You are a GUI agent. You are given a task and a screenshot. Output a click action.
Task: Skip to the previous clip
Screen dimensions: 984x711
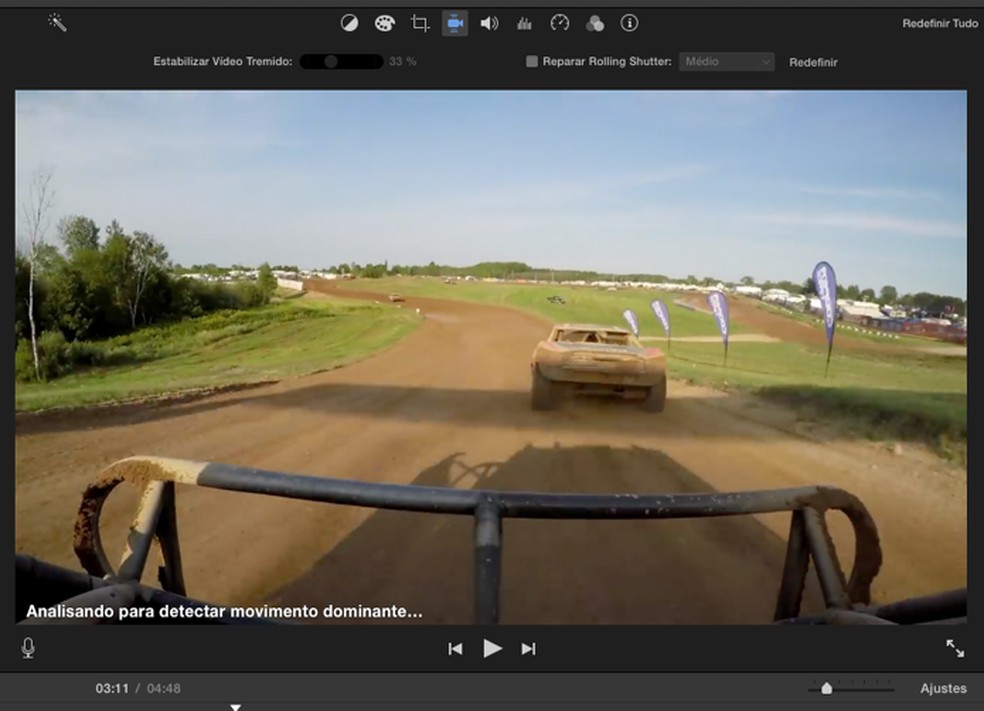coord(455,648)
